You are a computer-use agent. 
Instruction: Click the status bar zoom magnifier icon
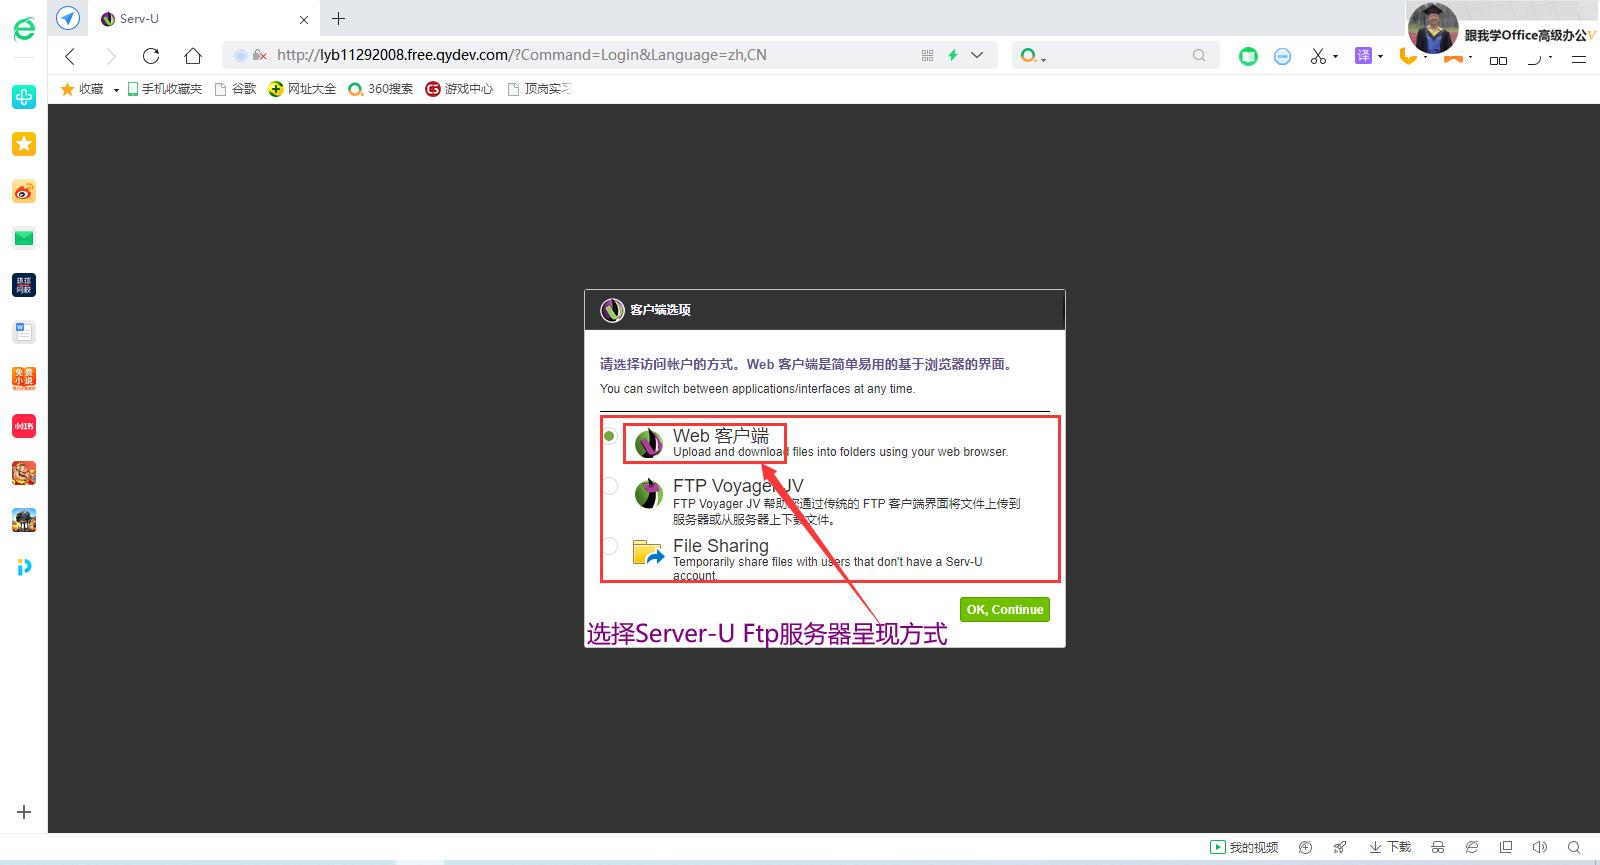1574,847
